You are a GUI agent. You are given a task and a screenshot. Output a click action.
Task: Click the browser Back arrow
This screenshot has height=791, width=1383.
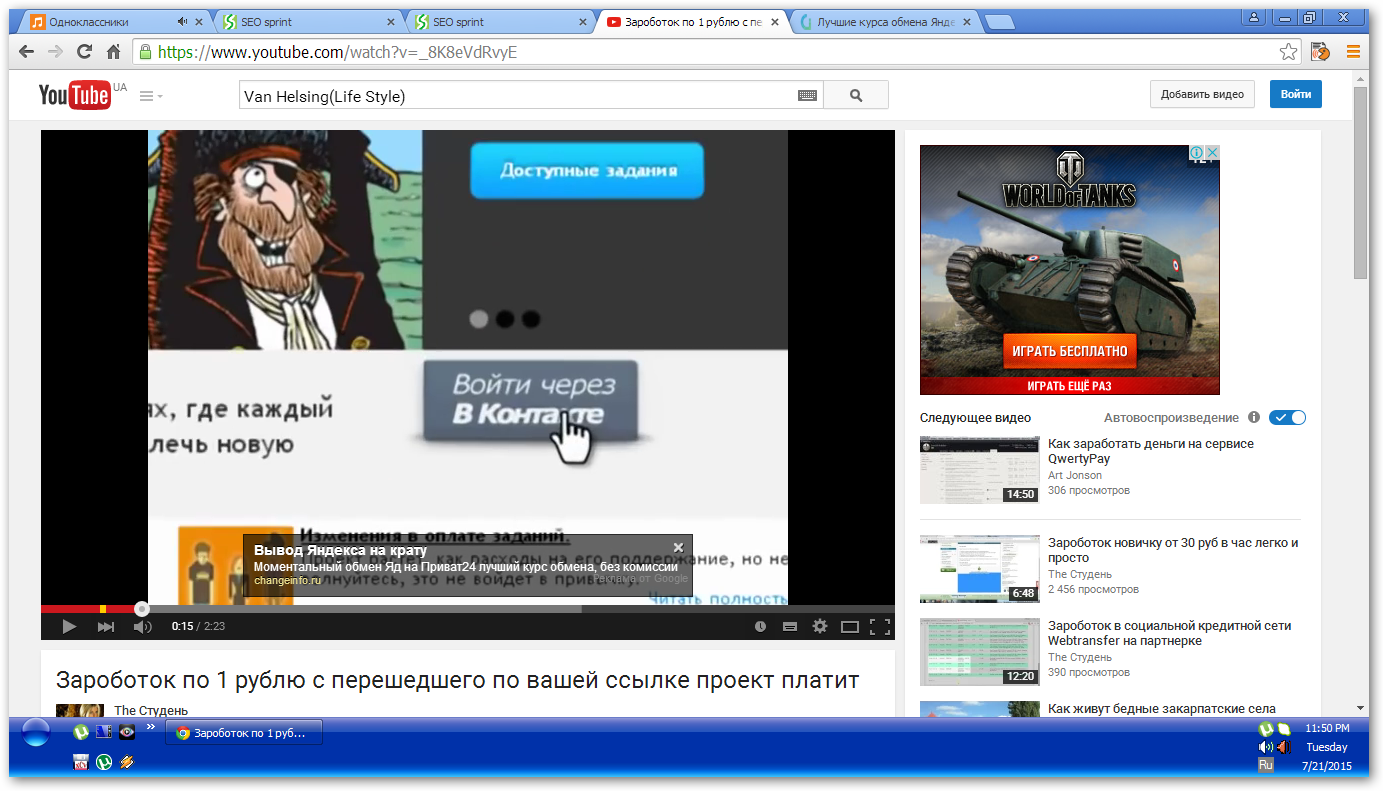click(x=27, y=52)
